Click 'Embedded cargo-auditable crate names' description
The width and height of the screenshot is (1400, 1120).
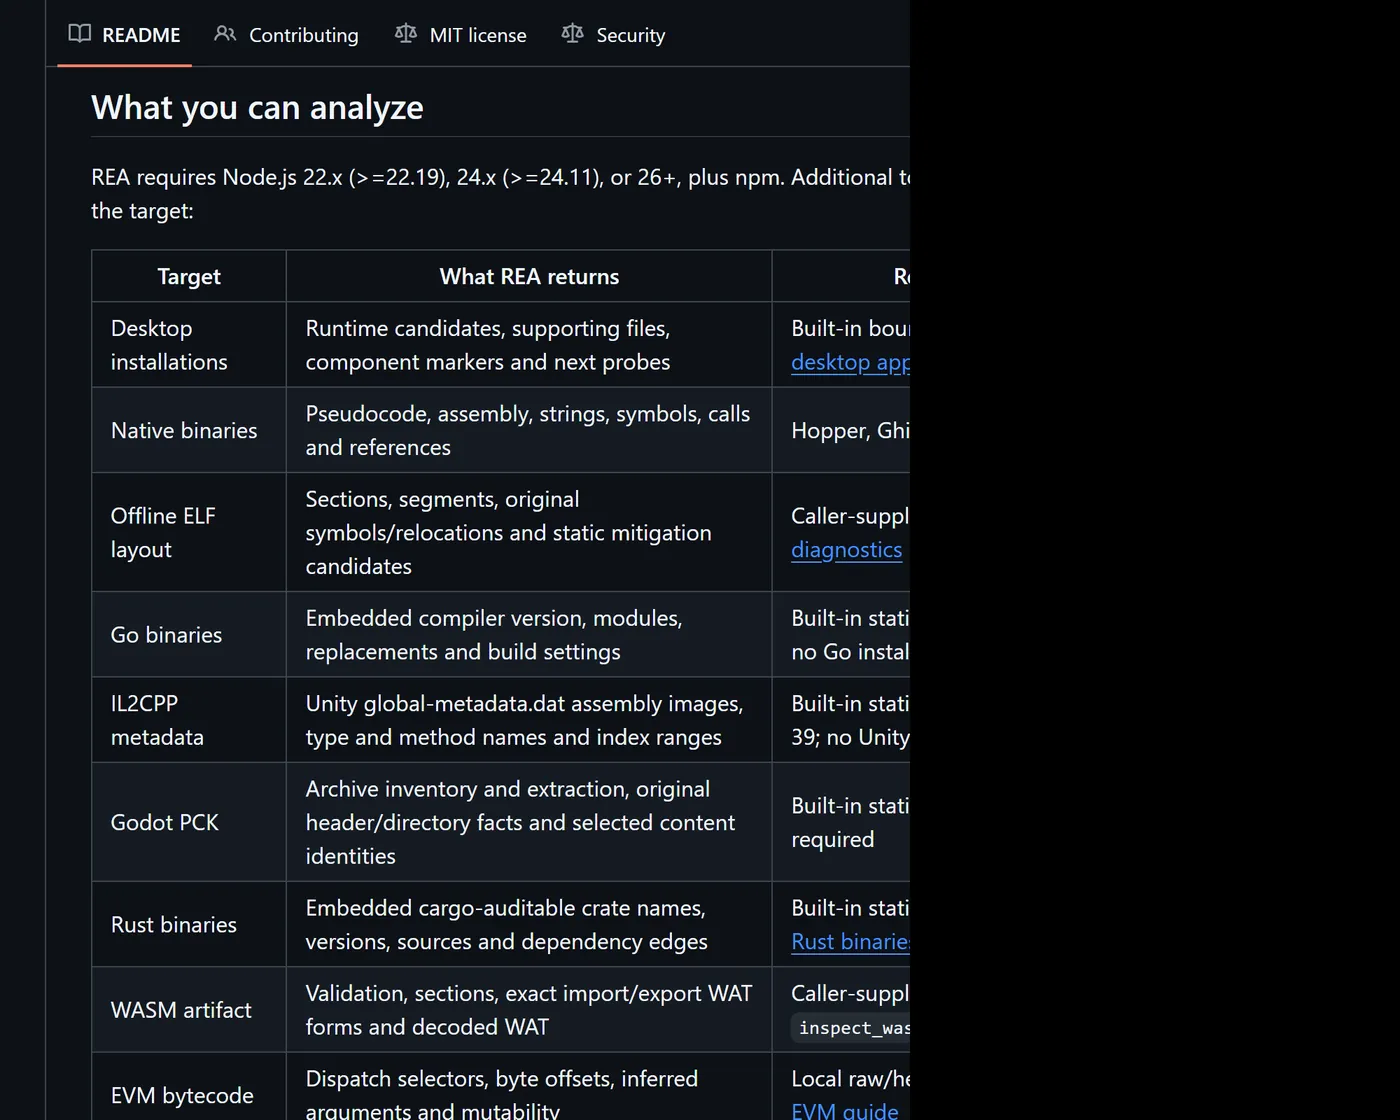point(529,925)
